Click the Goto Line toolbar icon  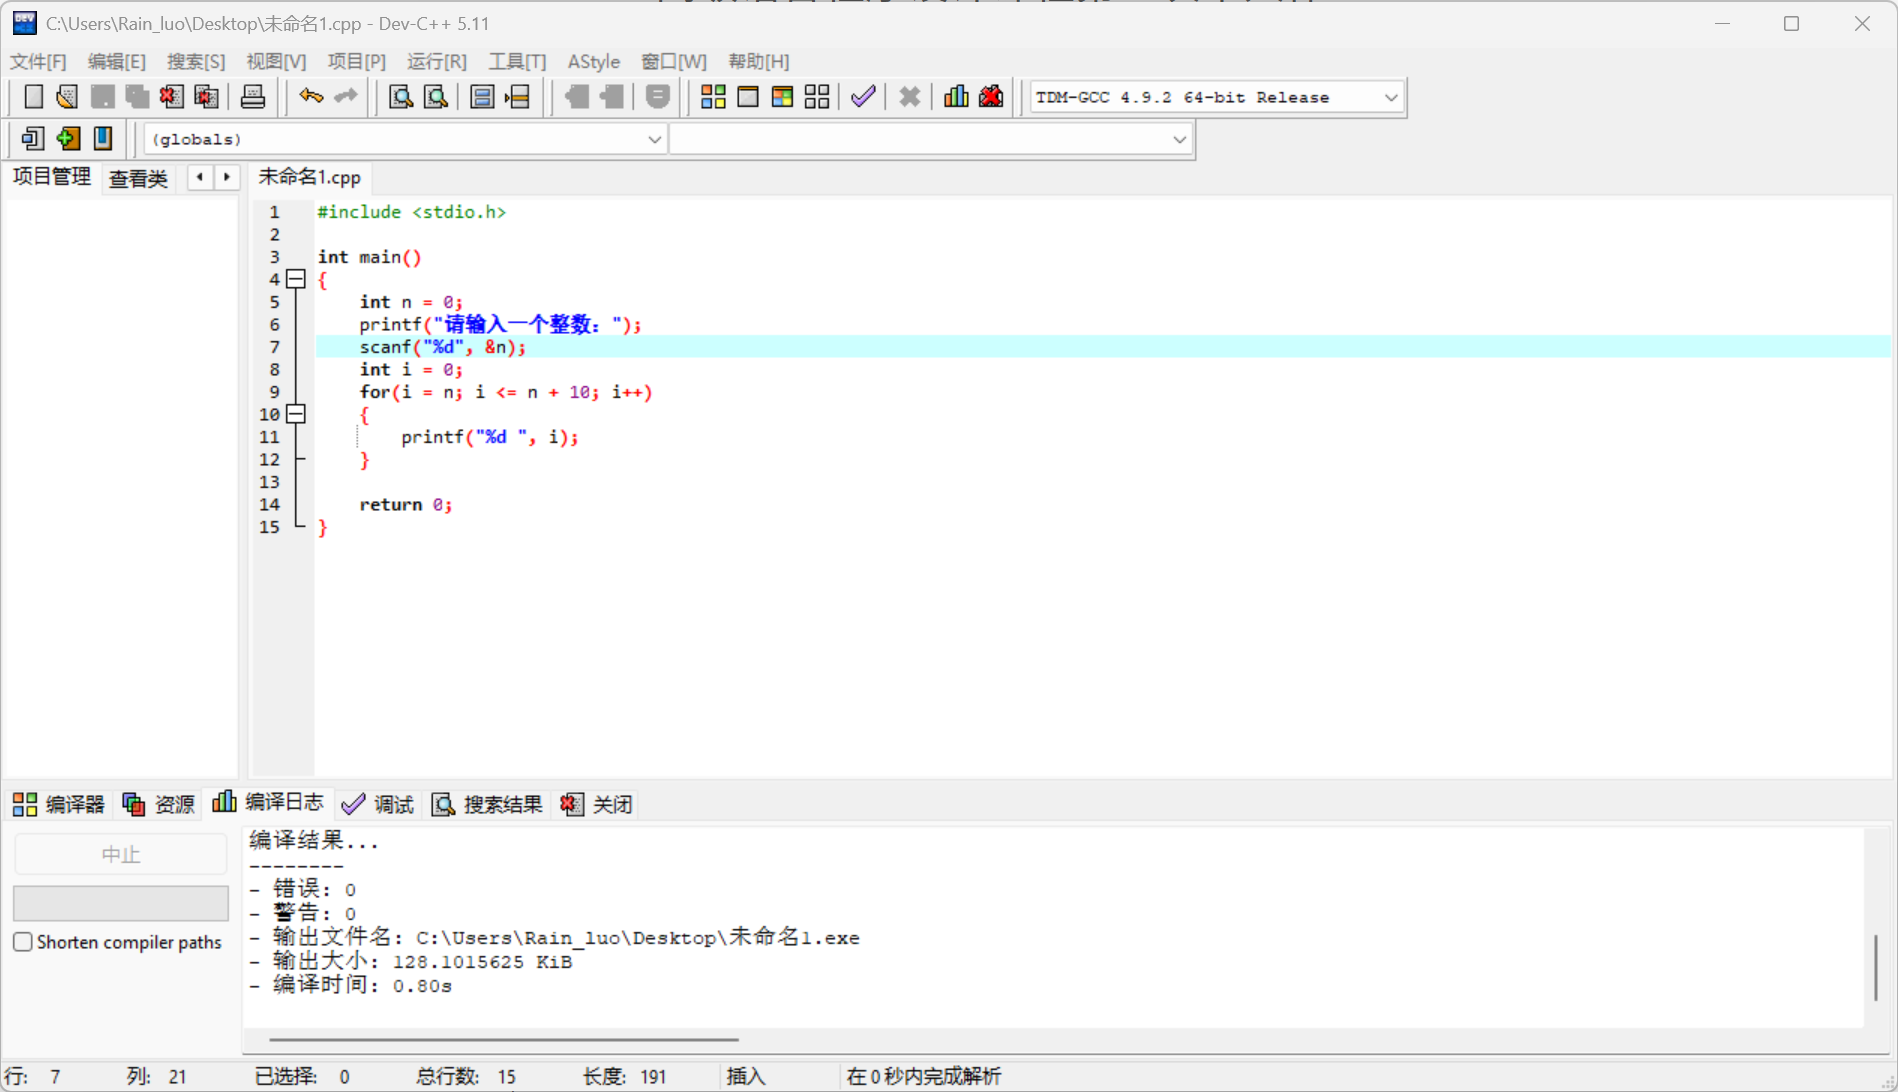pos(517,97)
